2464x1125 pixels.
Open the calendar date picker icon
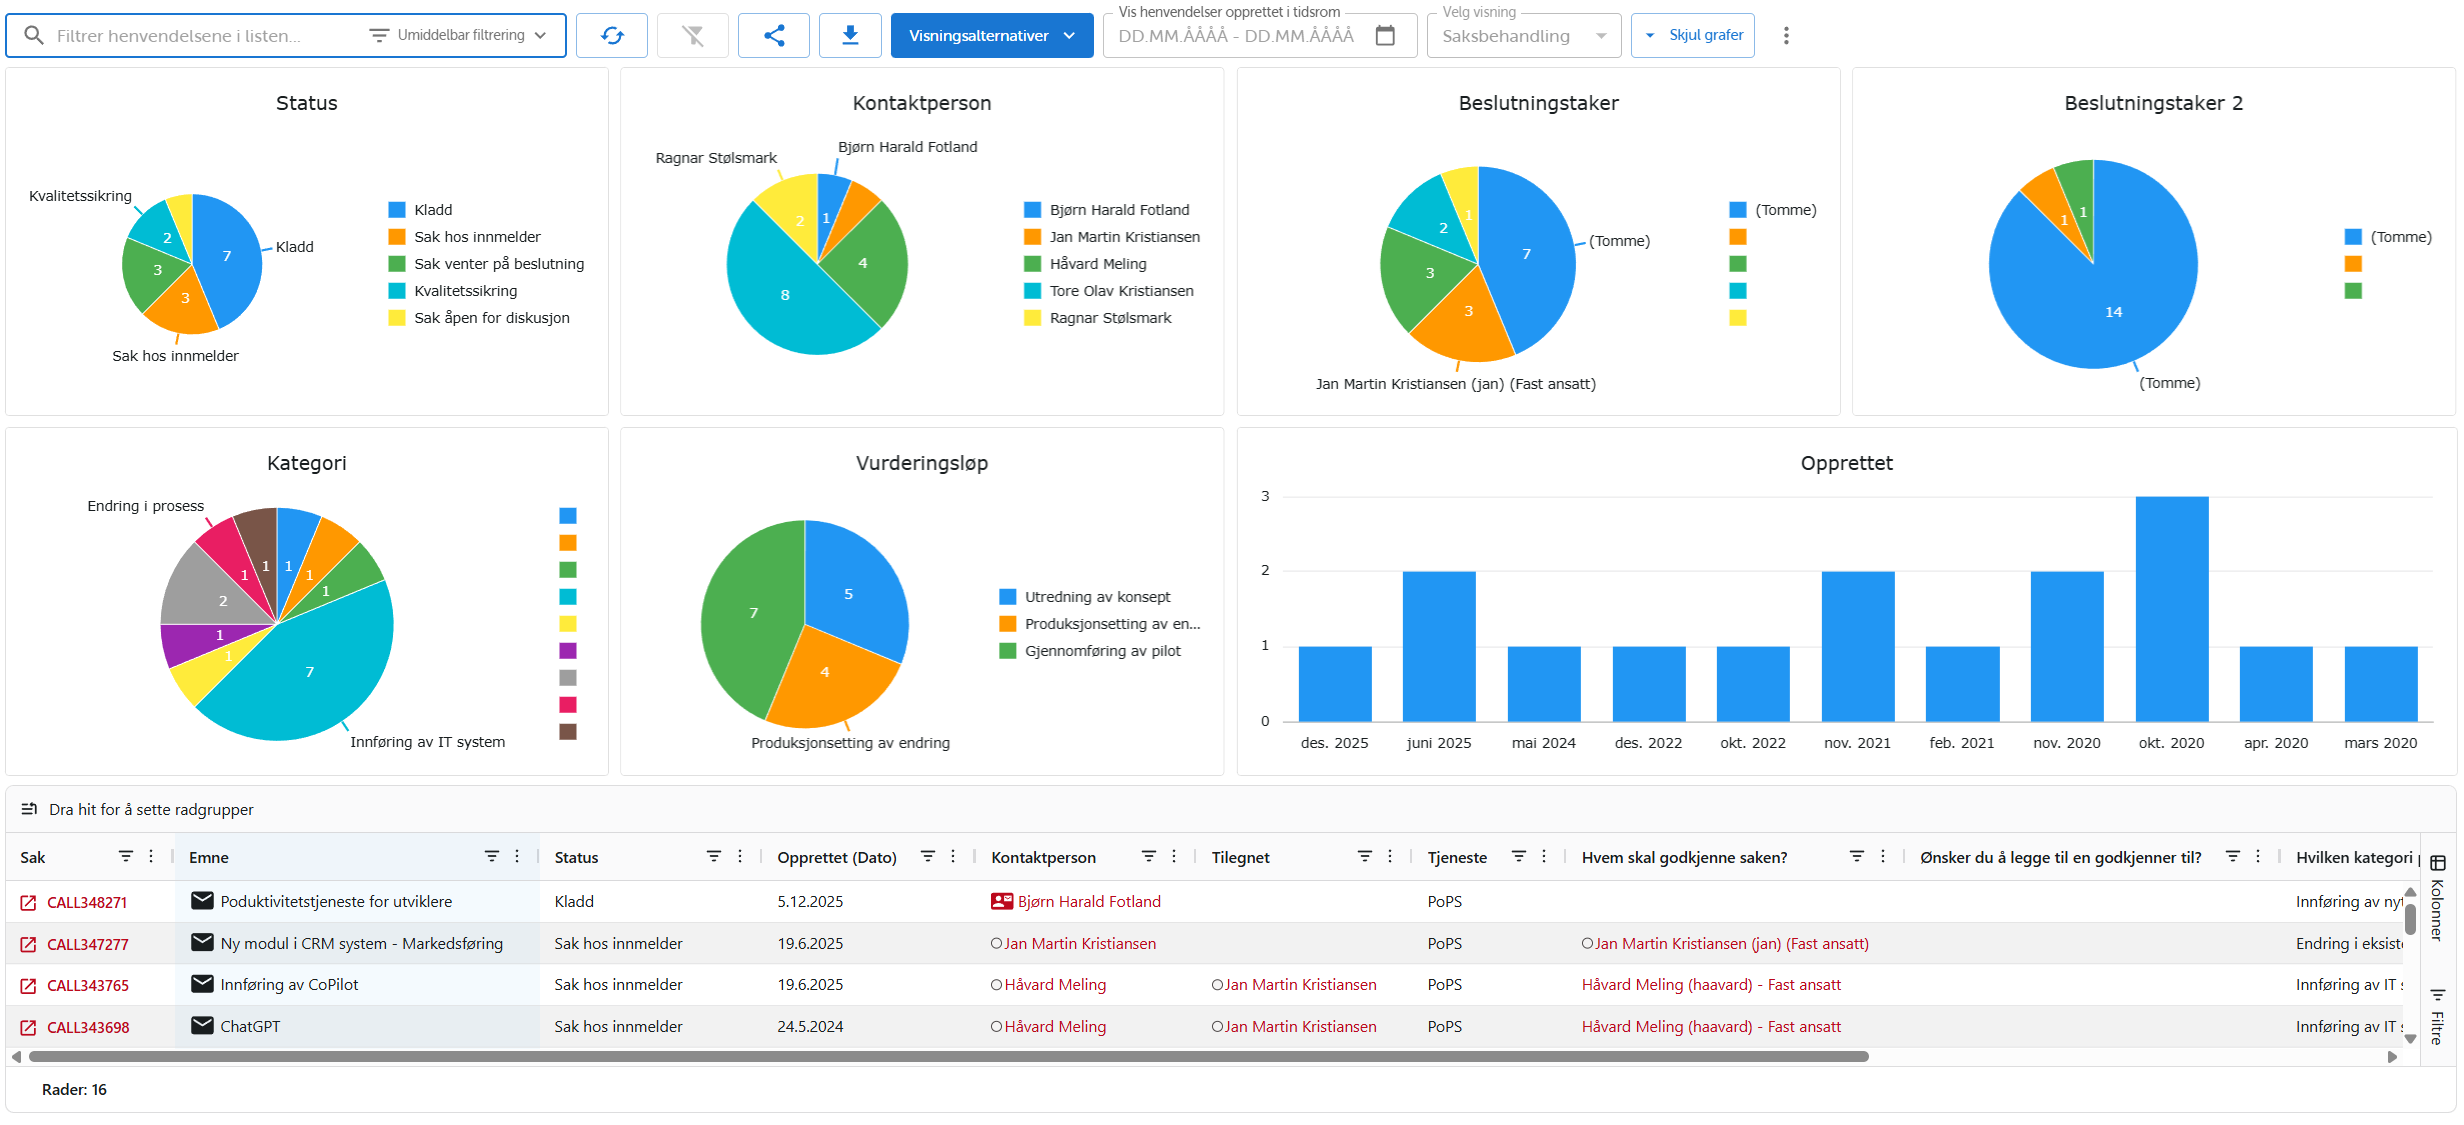click(x=1385, y=36)
